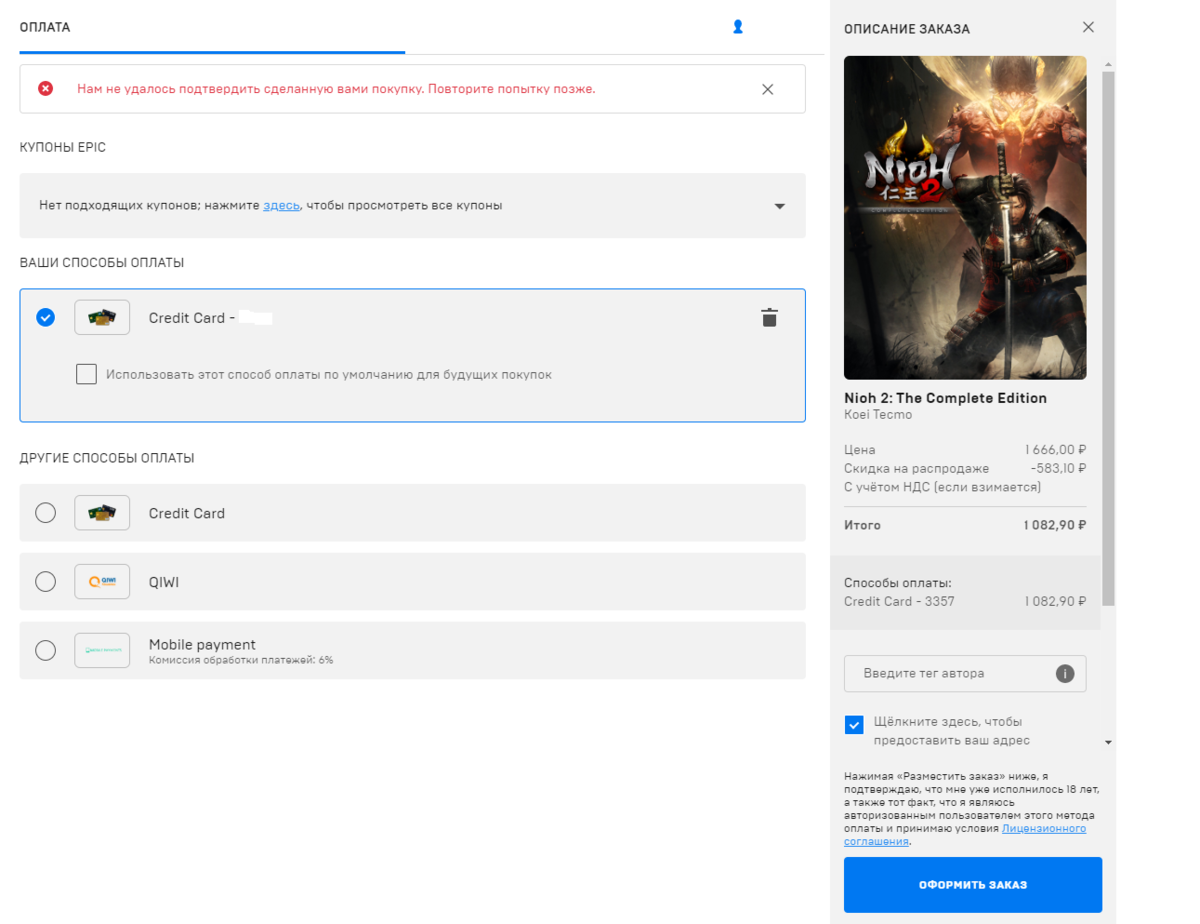Click the QIWI wallet logo
Image resolution: width=1200 pixels, height=924 pixels.
click(x=102, y=582)
